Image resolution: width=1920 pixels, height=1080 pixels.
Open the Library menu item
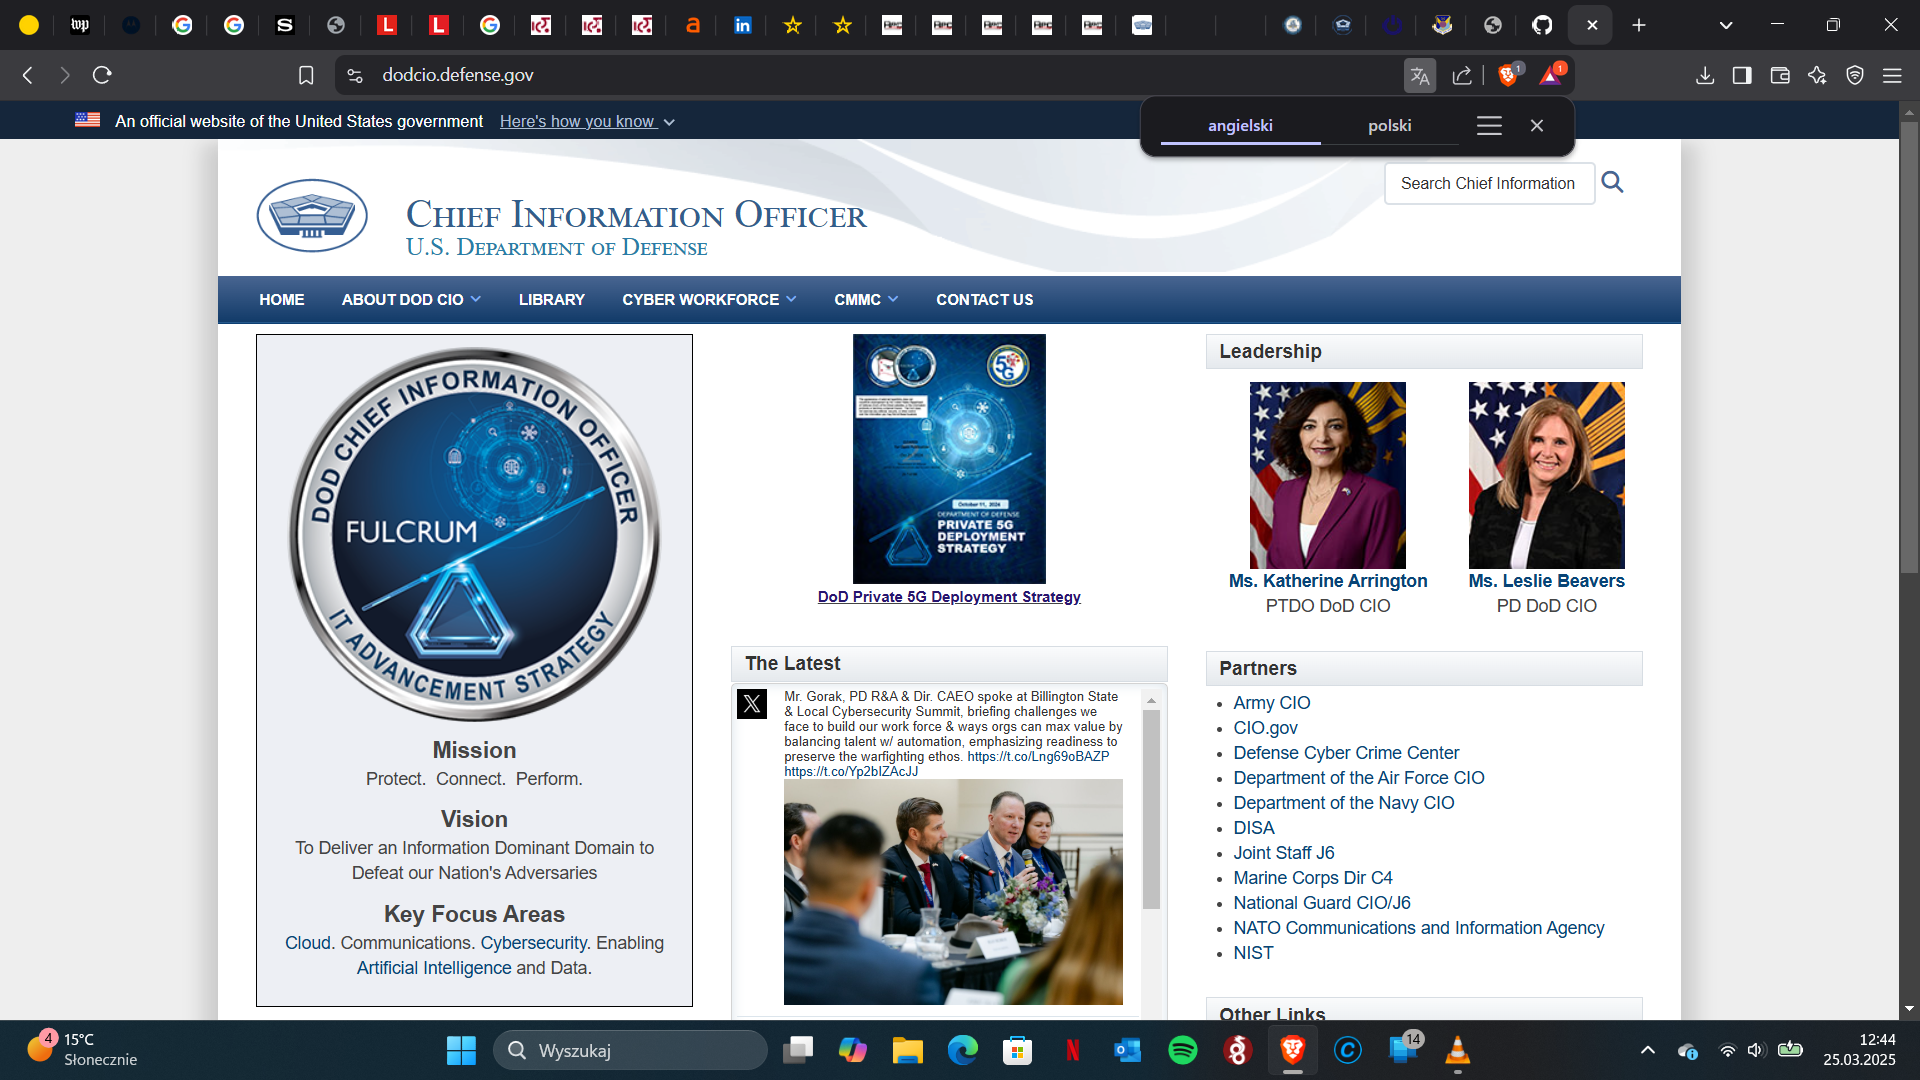coord(551,299)
